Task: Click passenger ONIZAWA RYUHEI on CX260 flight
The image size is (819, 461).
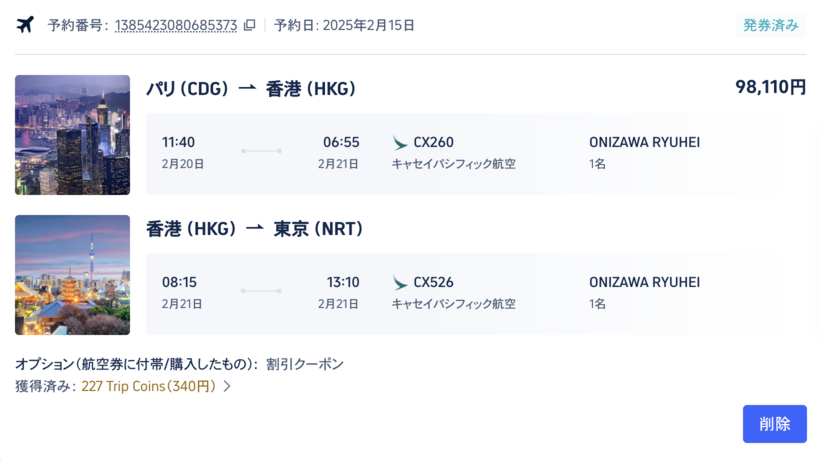Action: [x=645, y=142]
